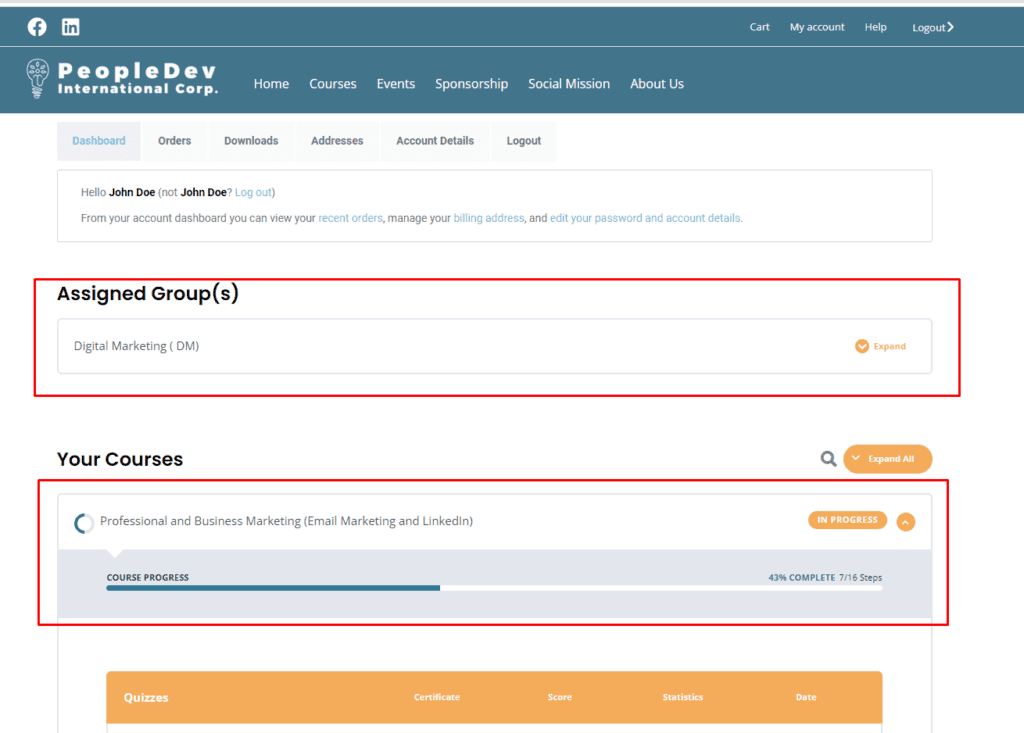Select the Addresses tab

[337, 141]
